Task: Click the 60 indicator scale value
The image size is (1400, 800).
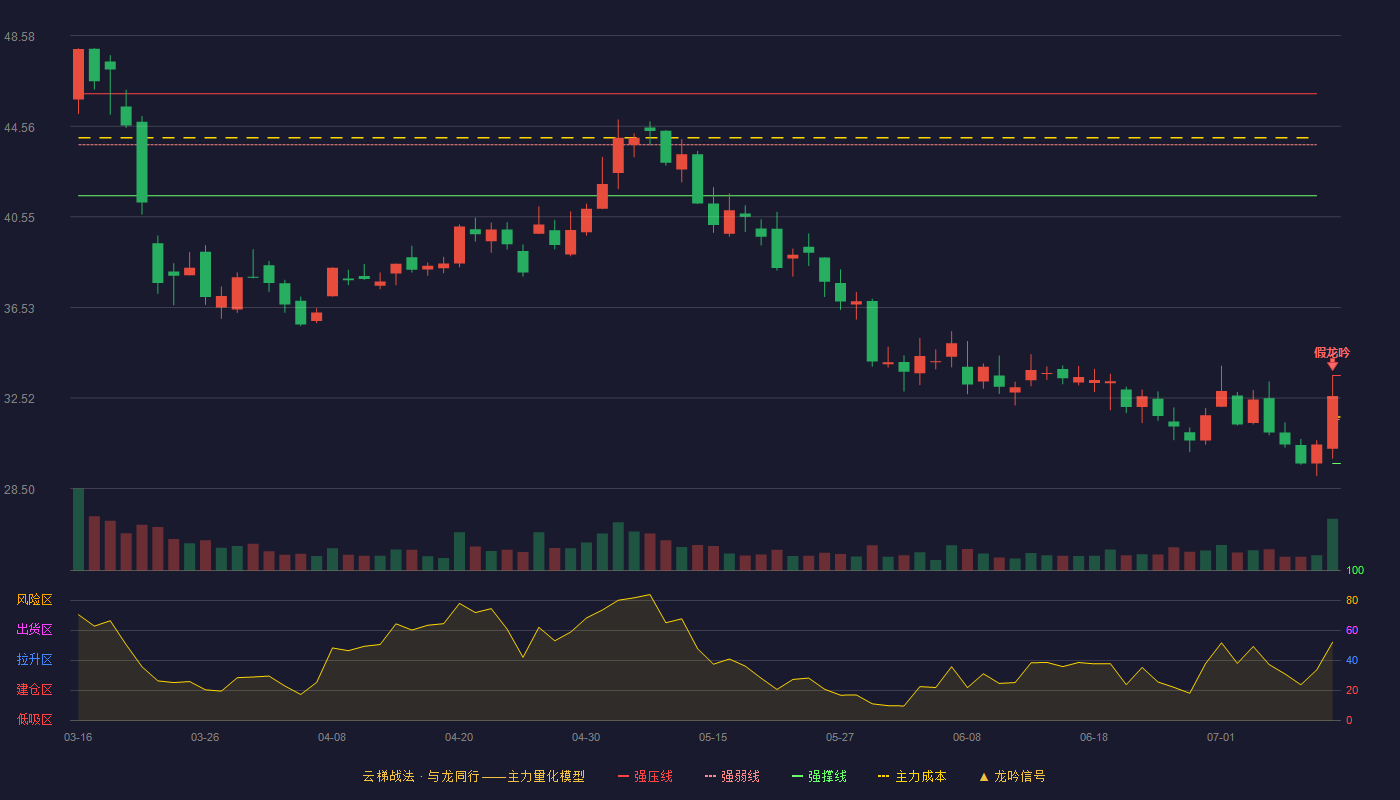Action: click(1352, 630)
